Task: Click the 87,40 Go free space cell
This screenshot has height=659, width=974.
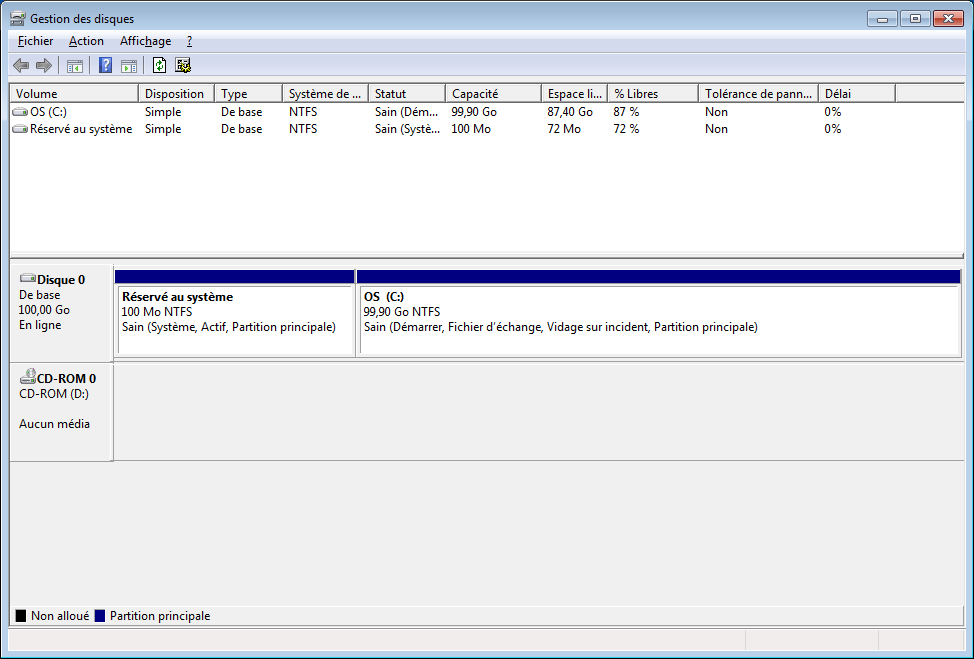Action: 570,112
